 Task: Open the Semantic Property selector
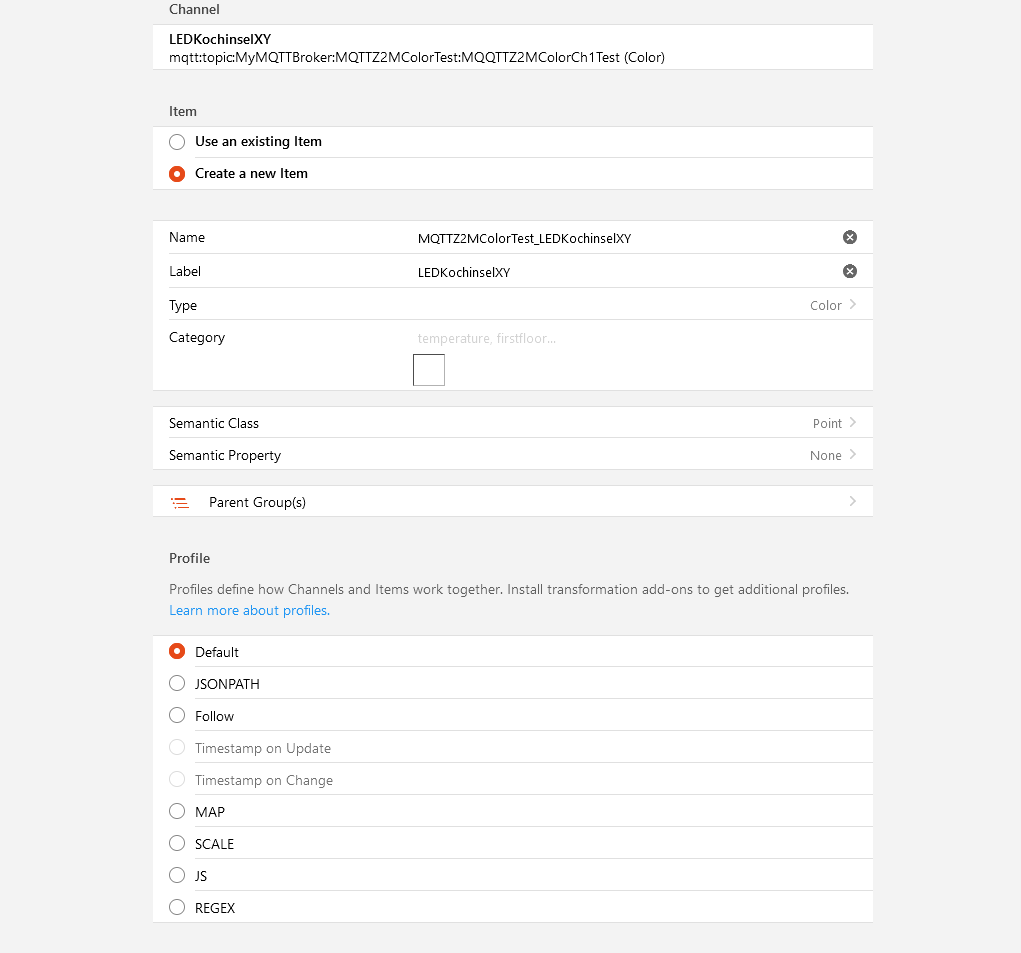832,455
